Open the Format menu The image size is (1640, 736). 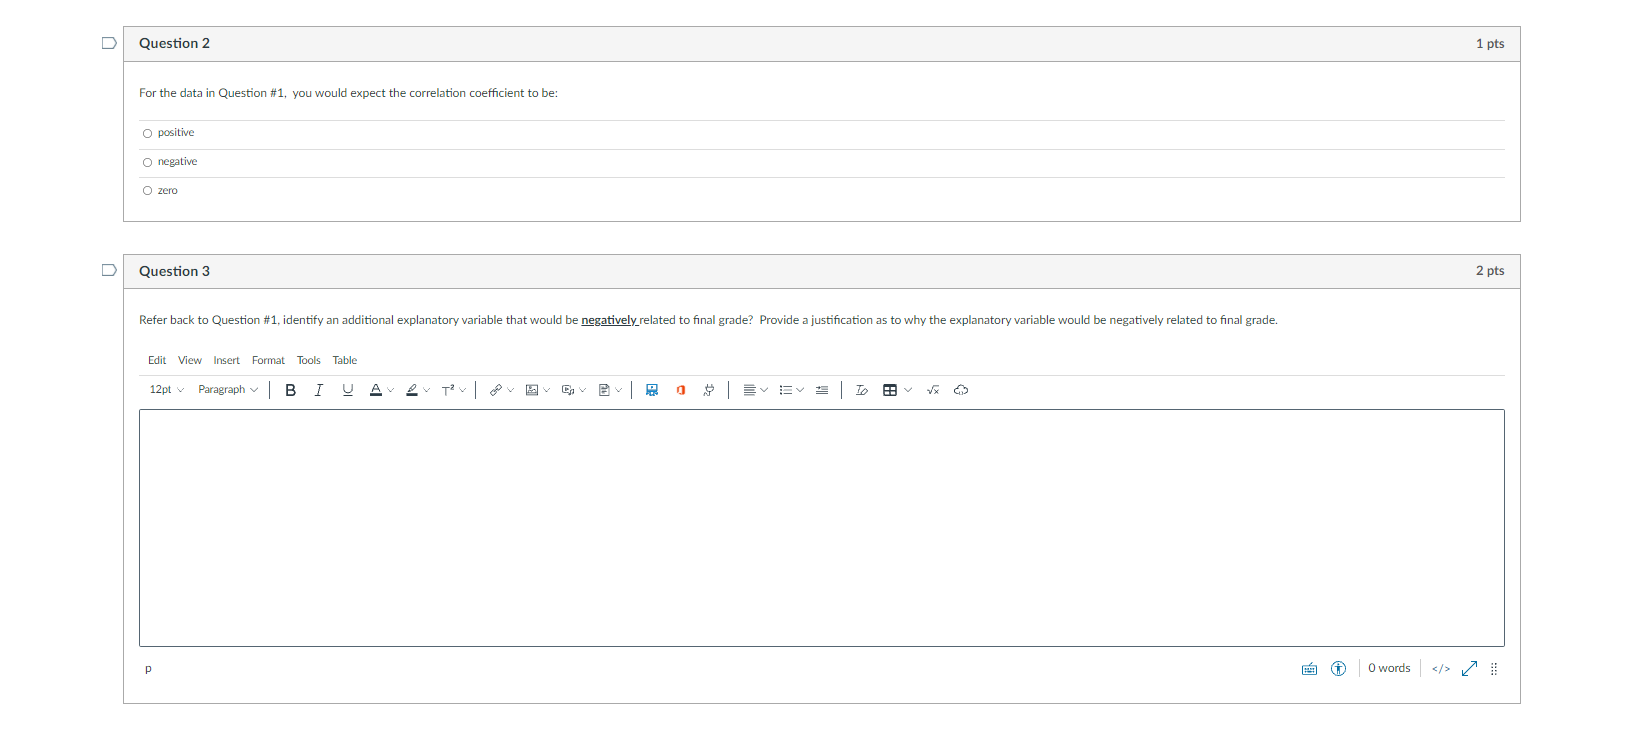coord(268,360)
